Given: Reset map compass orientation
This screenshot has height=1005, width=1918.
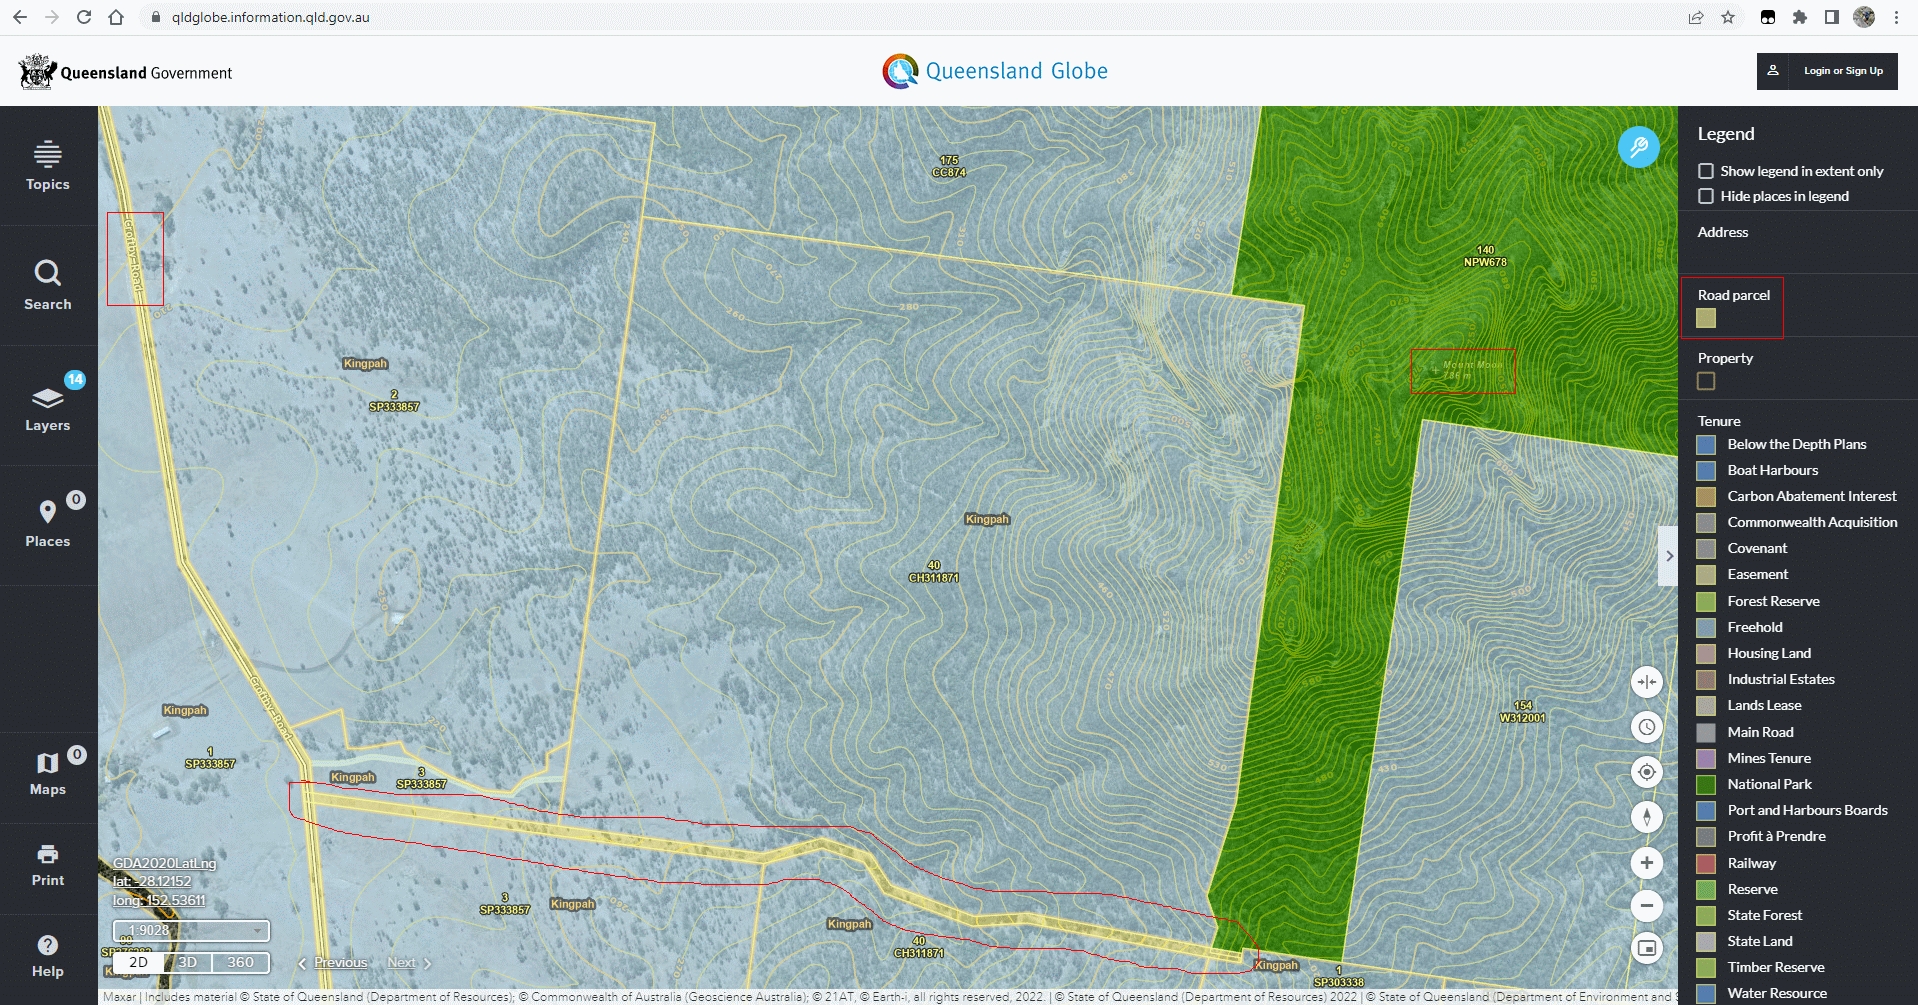Looking at the screenshot, I should 1646,817.
